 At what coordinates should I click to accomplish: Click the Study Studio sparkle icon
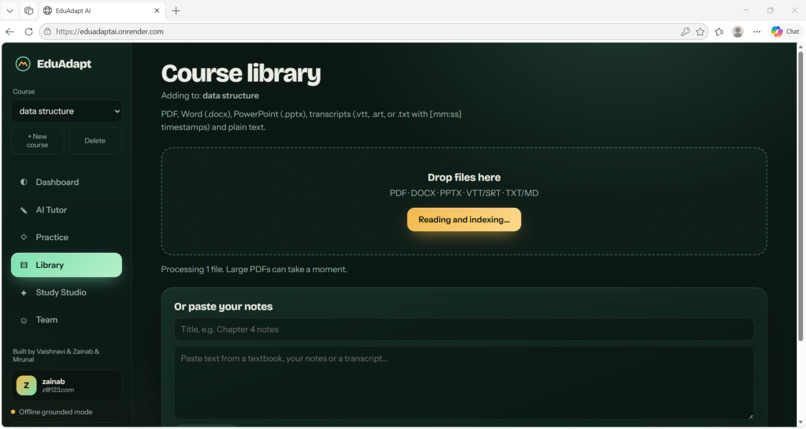click(24, 293)
